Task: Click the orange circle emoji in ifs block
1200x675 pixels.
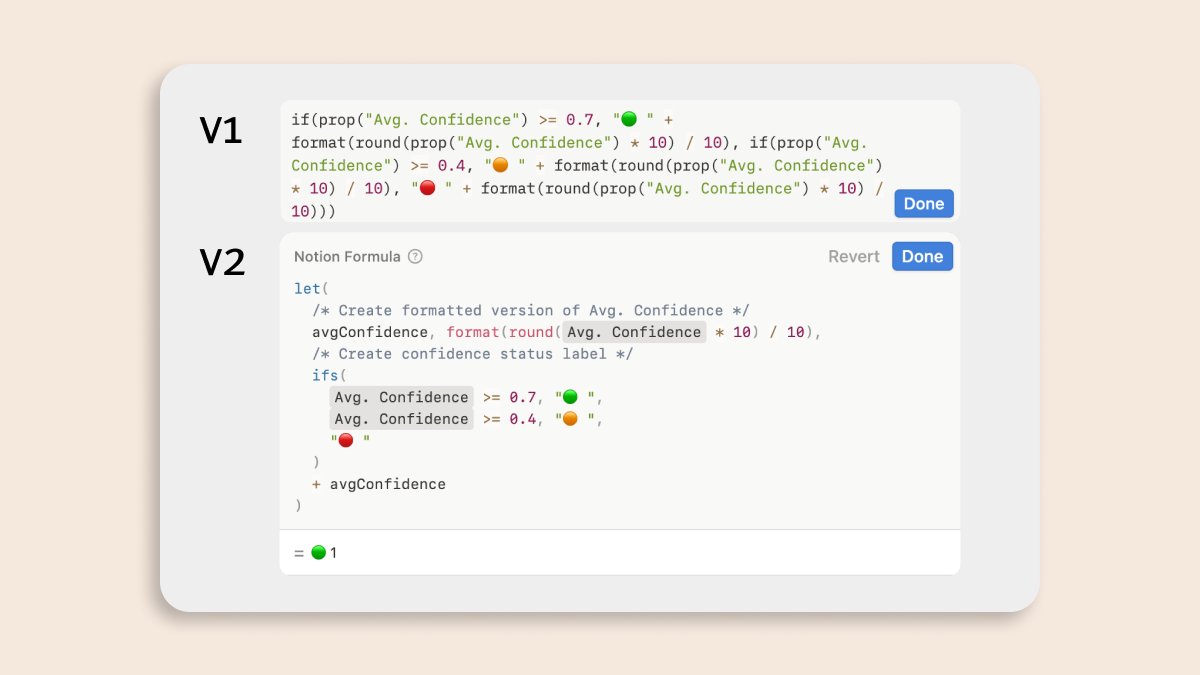Action: point(571,419)
